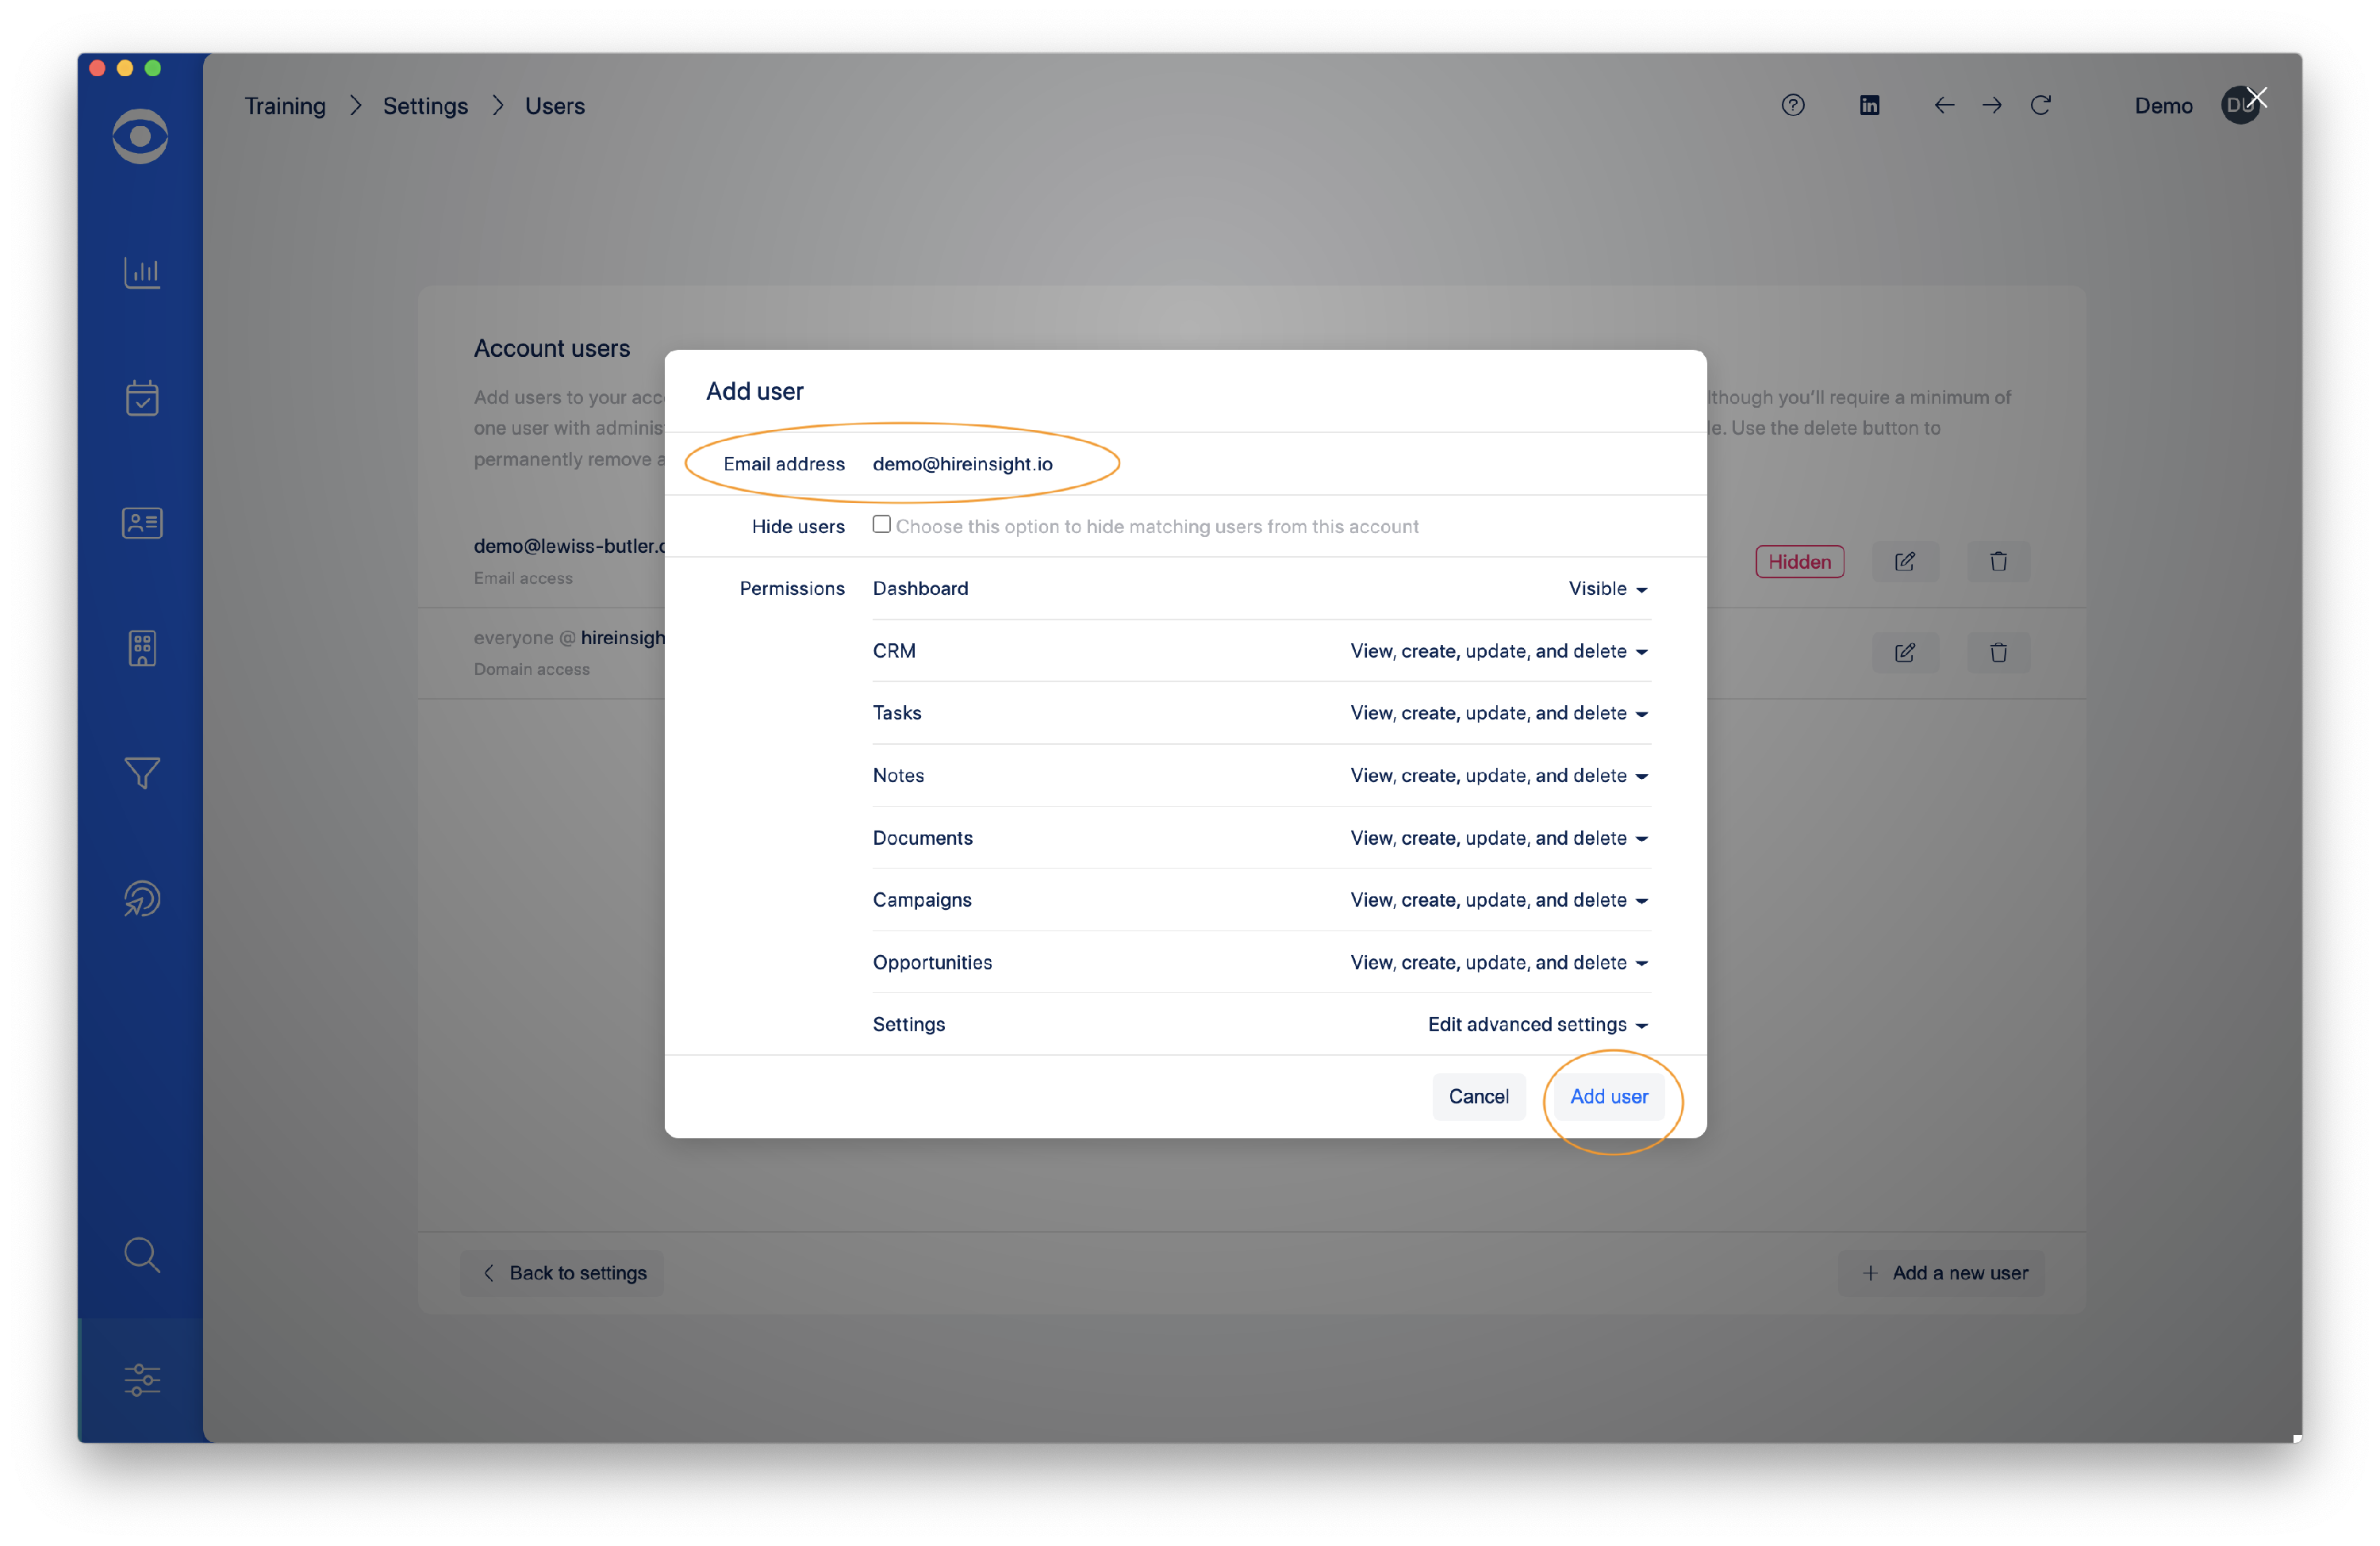Open the settings sliders icon at sidebar bottom
This screenshot has width=2380, height=1546.
click(141, 1381)
